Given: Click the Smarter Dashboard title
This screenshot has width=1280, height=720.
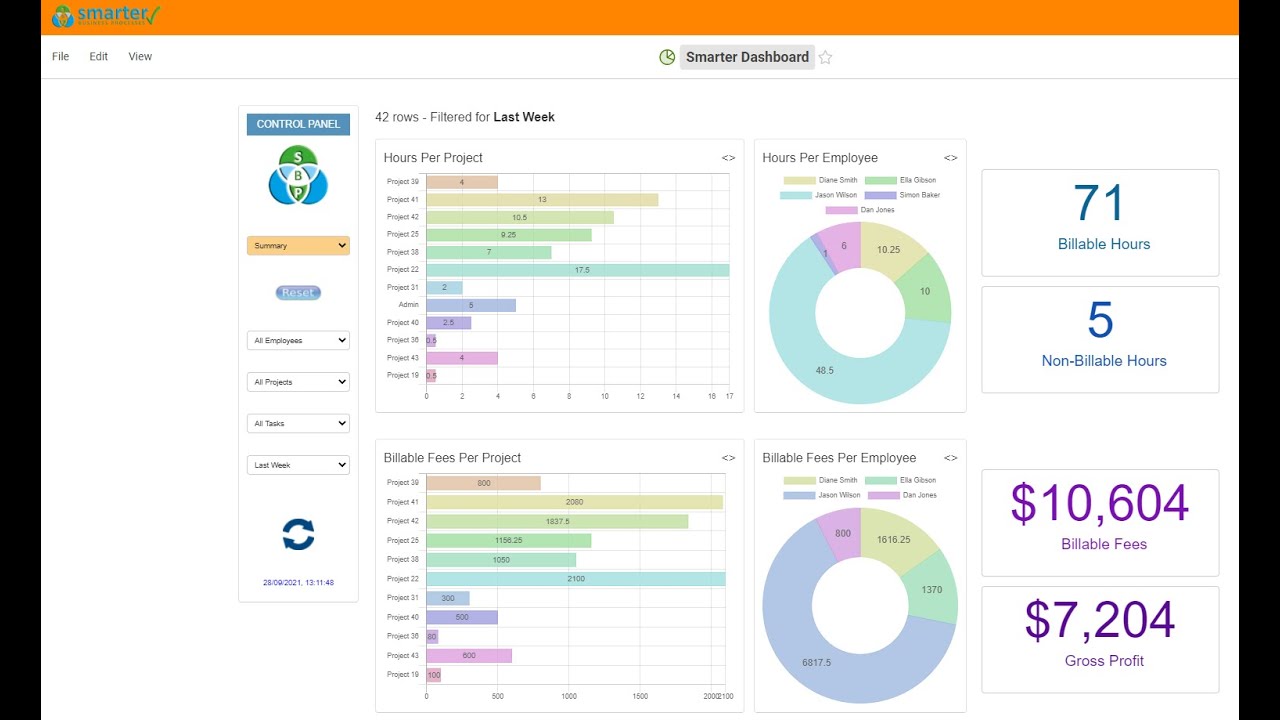Looking at the screenshot, I should click(x=747, y=57).
